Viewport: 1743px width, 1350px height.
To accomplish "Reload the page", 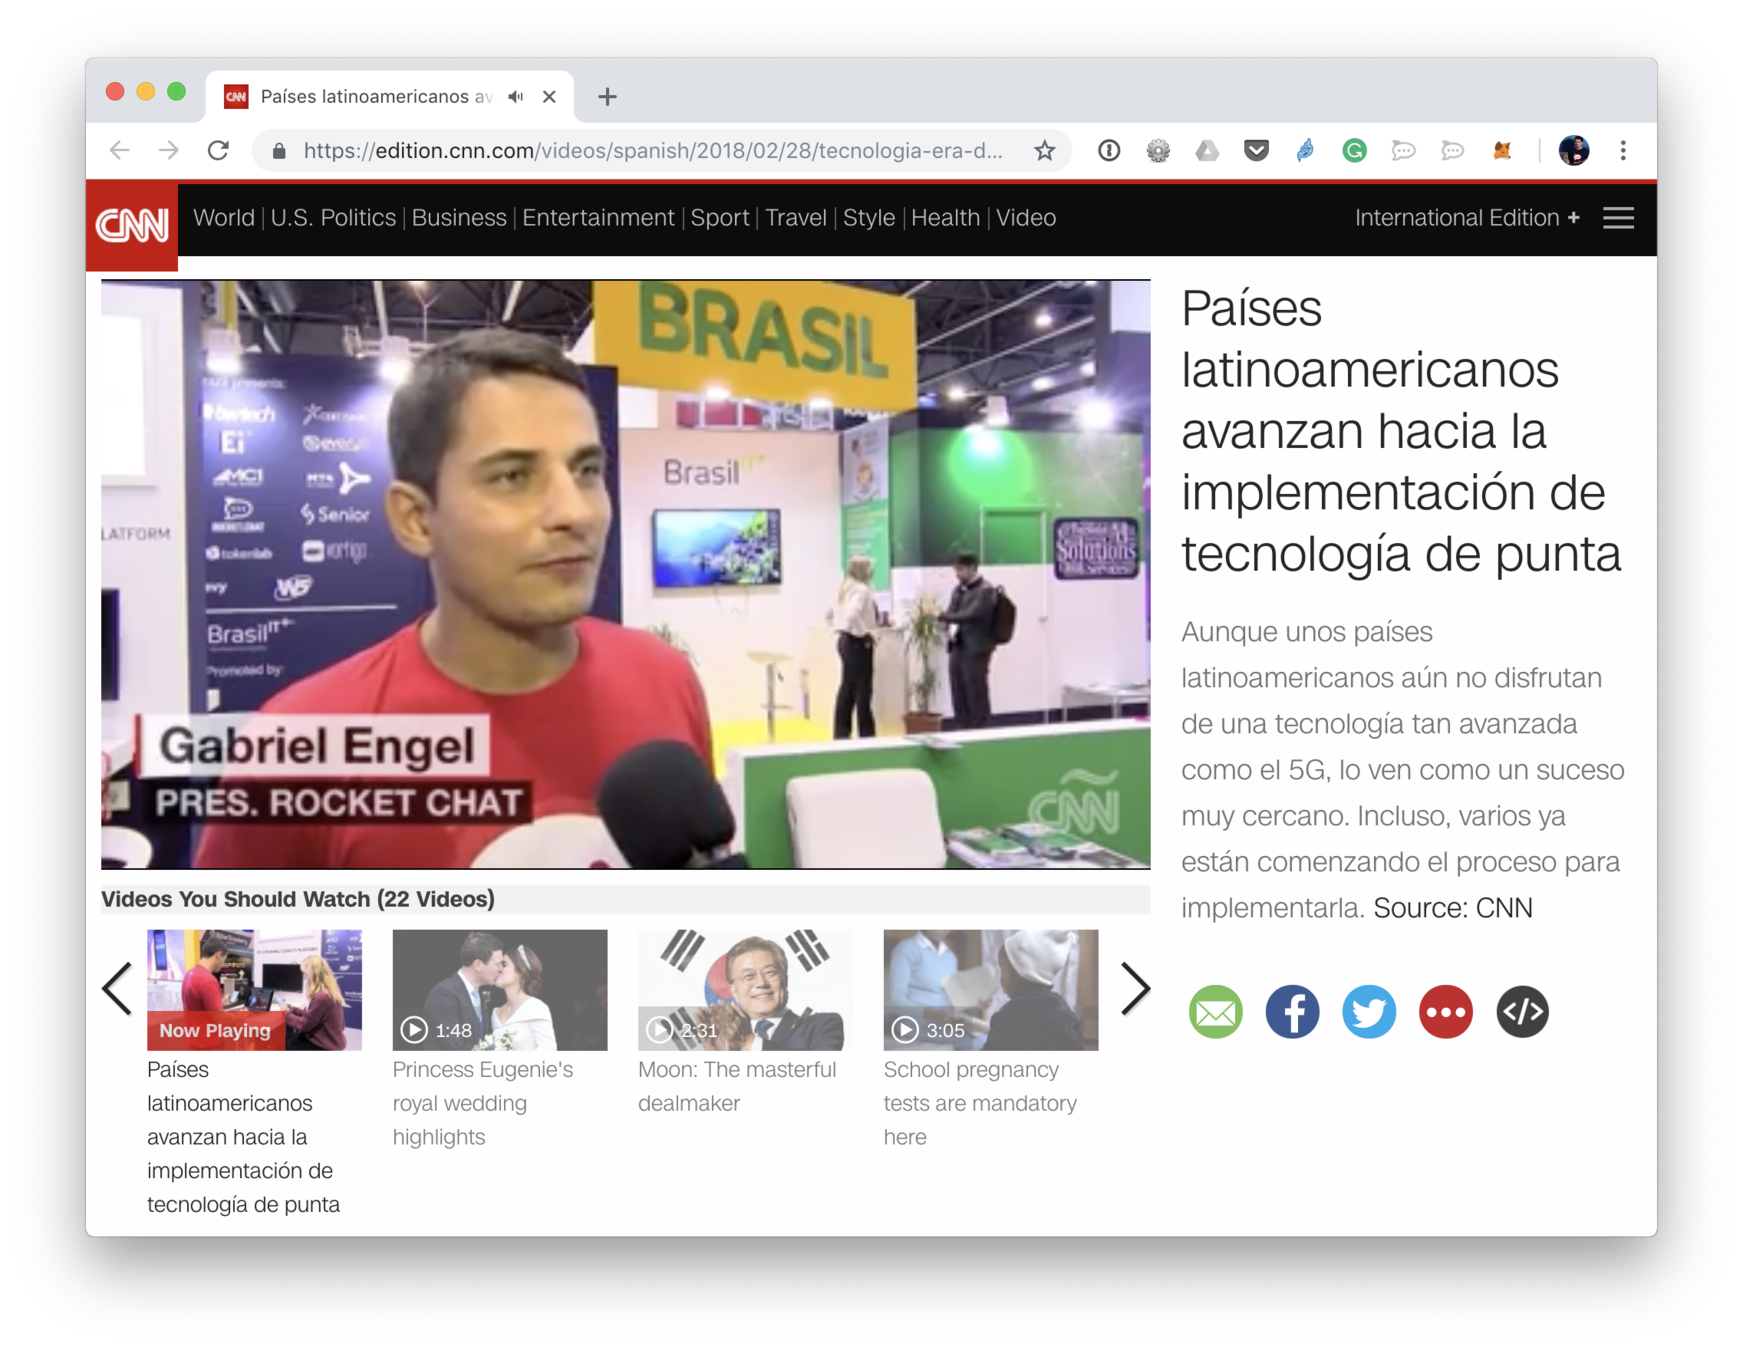I will [218, 151].
